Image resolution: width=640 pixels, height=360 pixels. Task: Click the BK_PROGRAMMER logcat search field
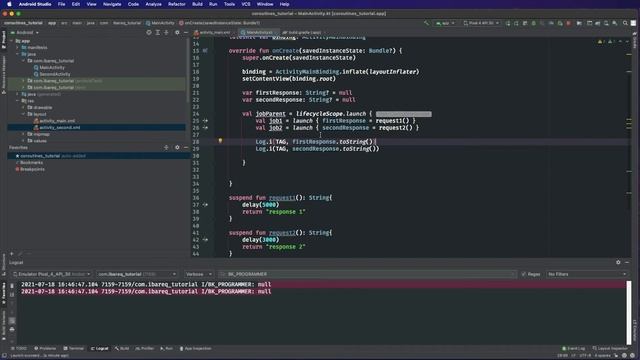click(367, 274)
